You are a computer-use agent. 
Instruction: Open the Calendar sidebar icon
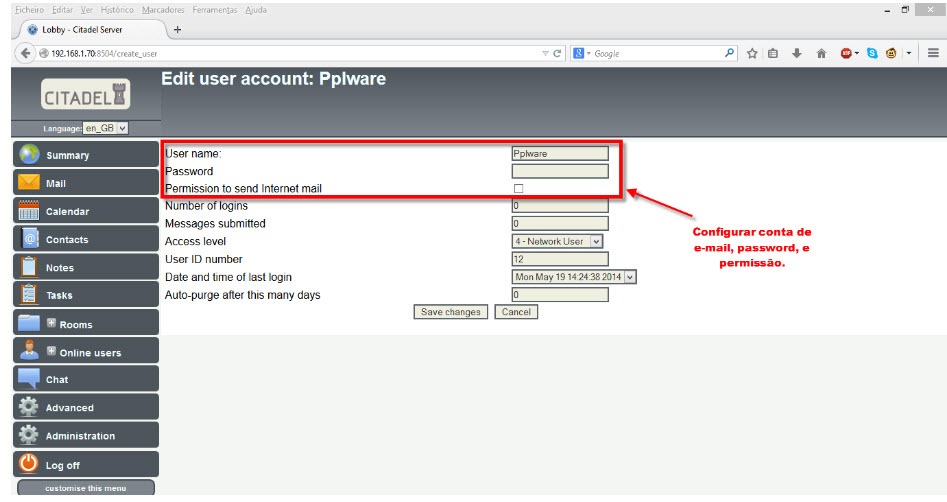click(x=29, y=211)
